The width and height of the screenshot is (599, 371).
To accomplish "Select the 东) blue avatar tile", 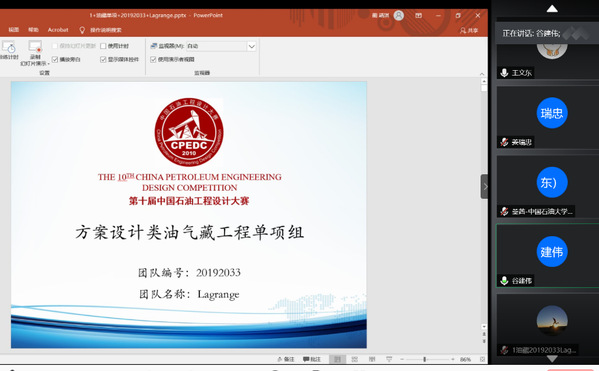I will pos(552,182).
